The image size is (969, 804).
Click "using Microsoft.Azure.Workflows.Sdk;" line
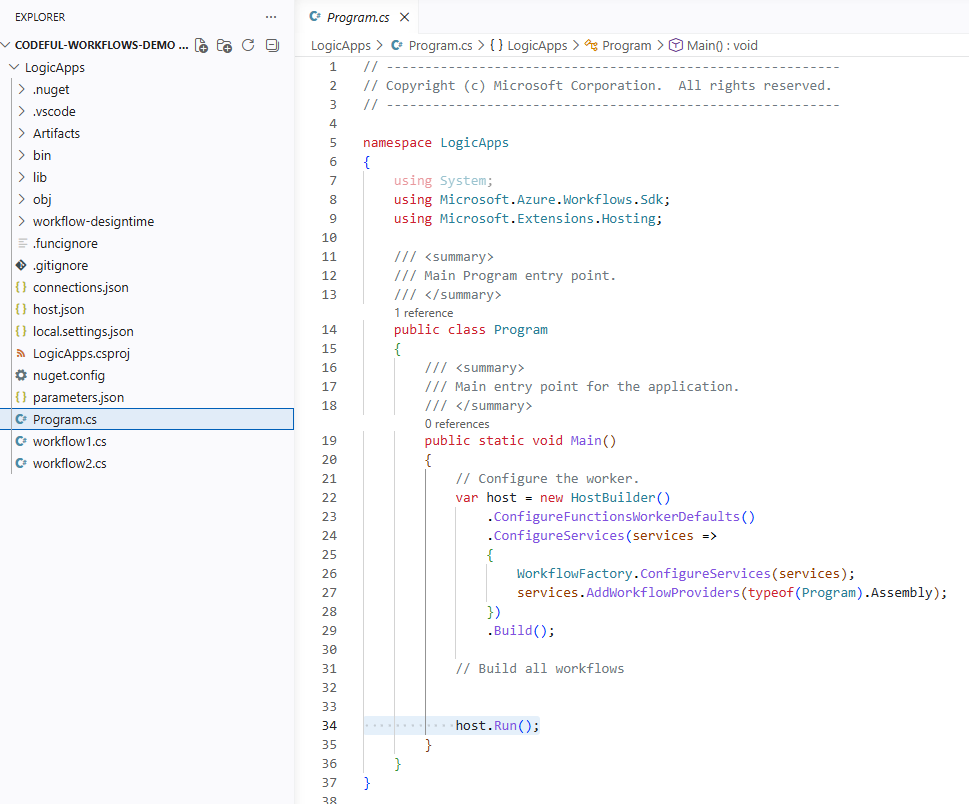coord(531,200)
